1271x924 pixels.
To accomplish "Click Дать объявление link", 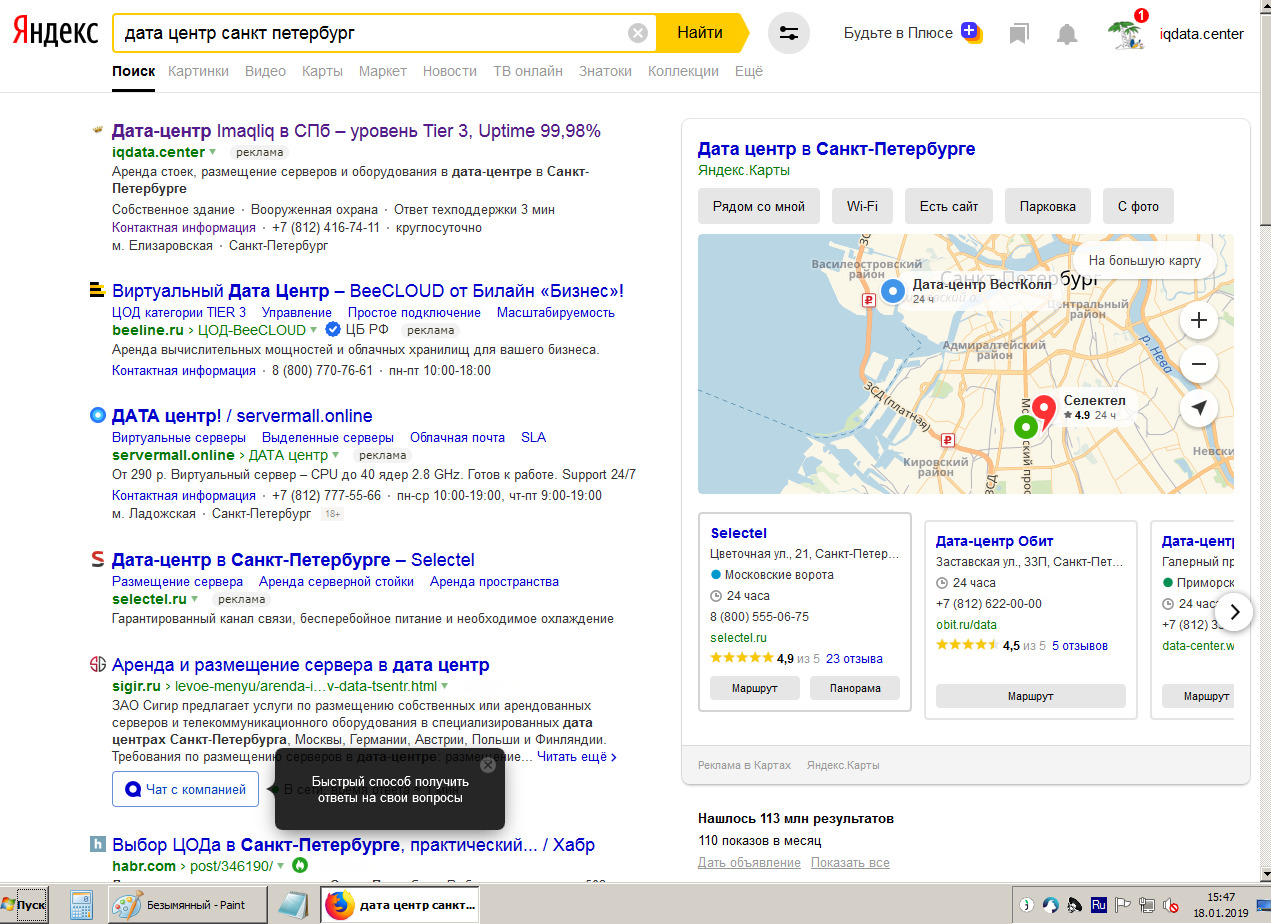I will (749, 863).
